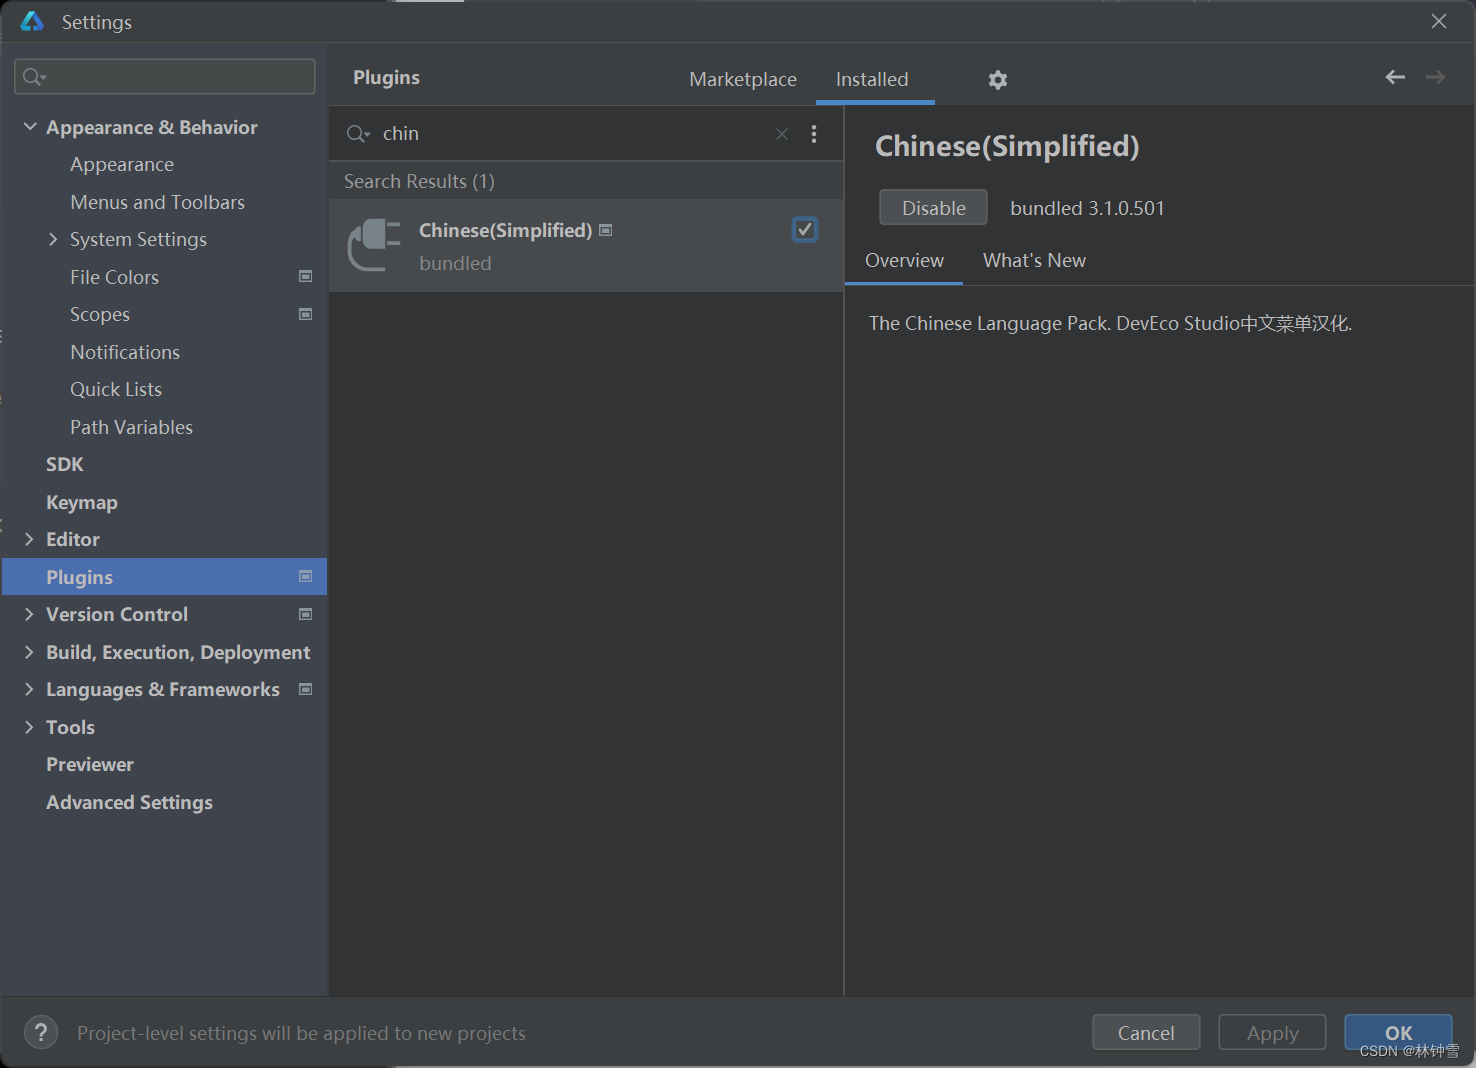Image resolution: width=1476 pixels, height=1068 pixels.
Task: Expand the Tools section
Action: coord(29,727)
